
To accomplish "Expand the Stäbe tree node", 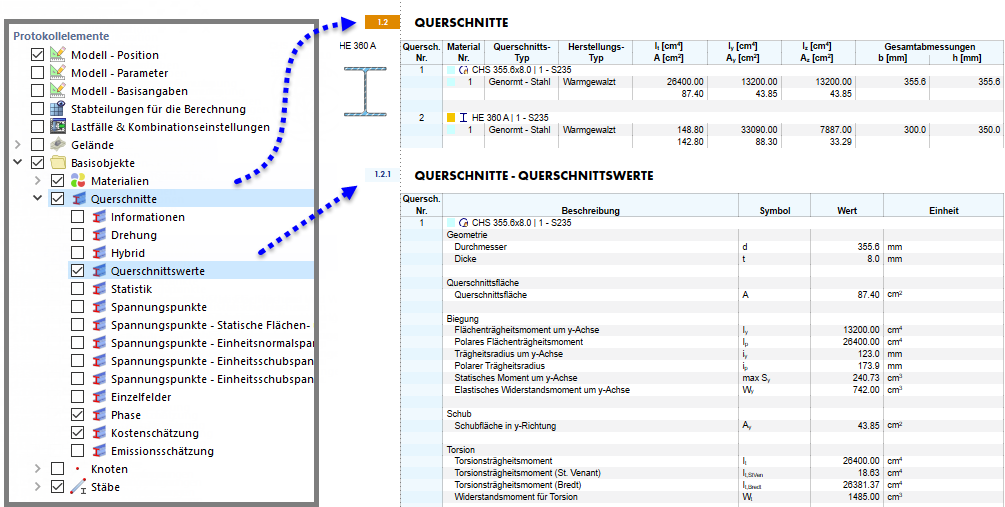I will click(38, 487).
